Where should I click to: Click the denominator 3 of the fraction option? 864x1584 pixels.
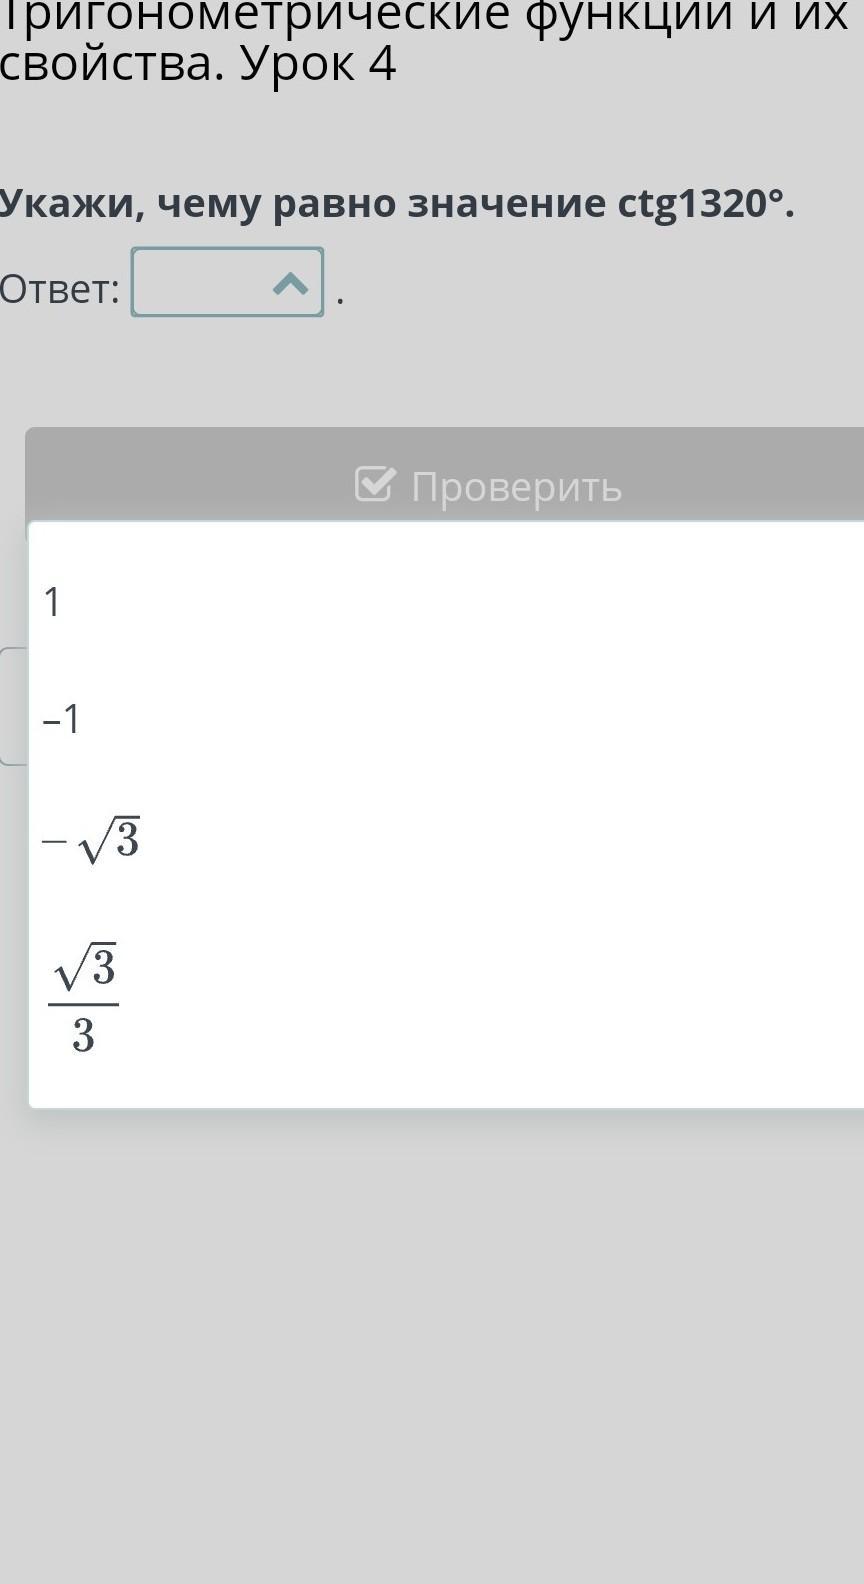tap(83, 1035)
